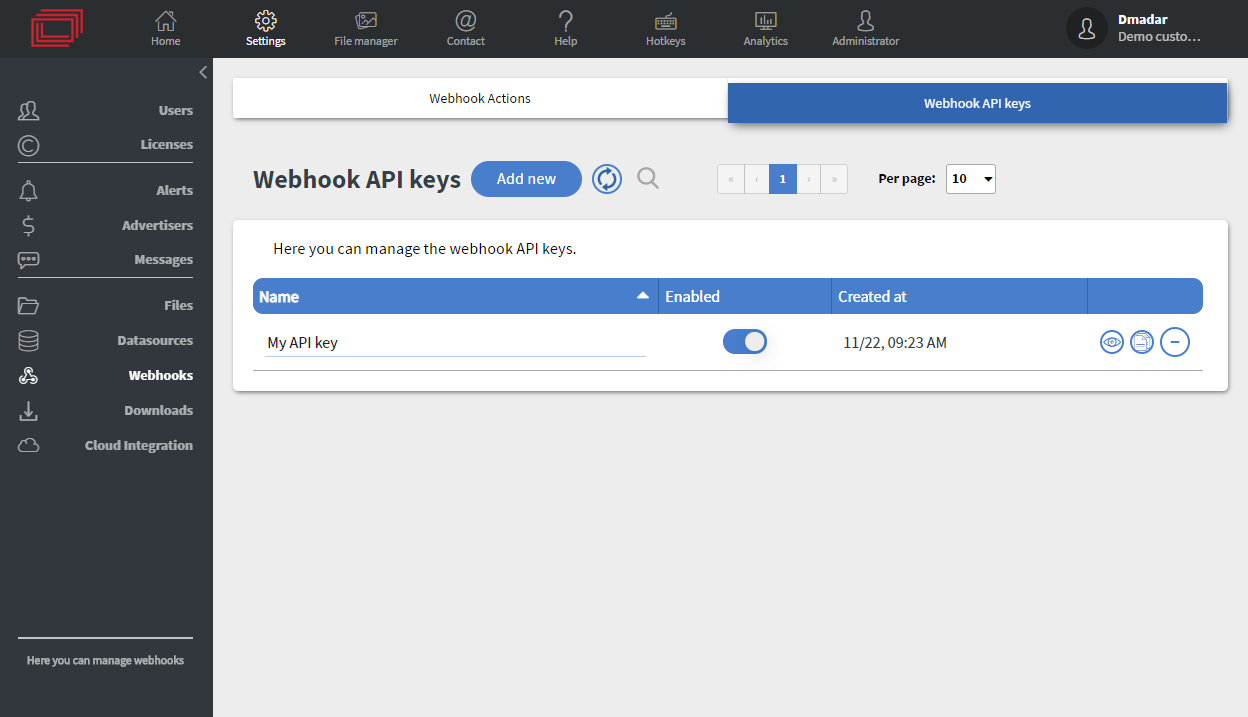Open search for webhook API keys
Viewport: 1248px width, 717px height.
647,178
